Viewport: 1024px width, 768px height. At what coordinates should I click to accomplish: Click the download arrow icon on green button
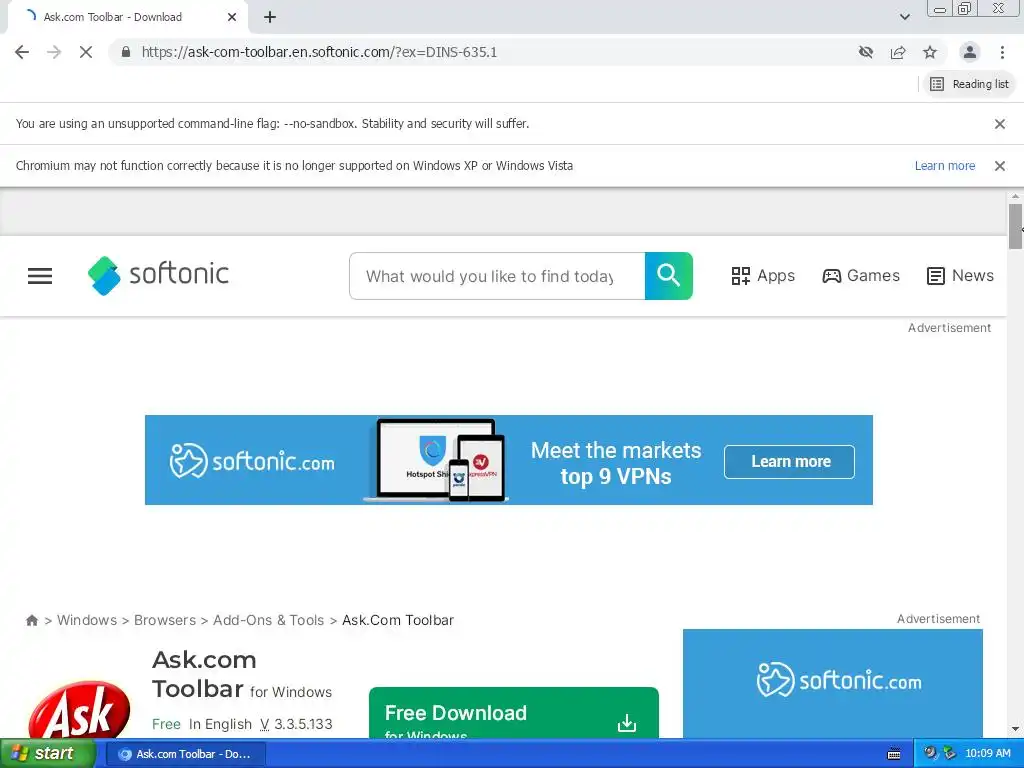(627, 723)
